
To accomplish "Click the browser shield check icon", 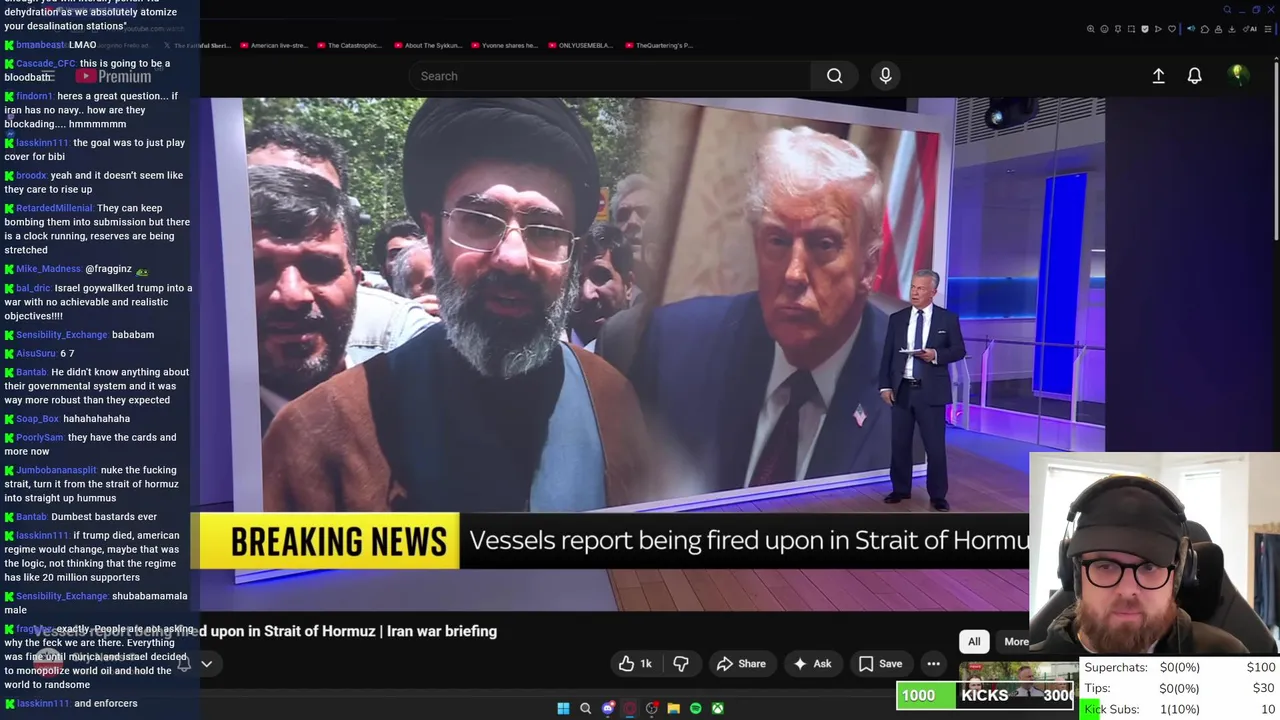I will (x=1145, y=29).
